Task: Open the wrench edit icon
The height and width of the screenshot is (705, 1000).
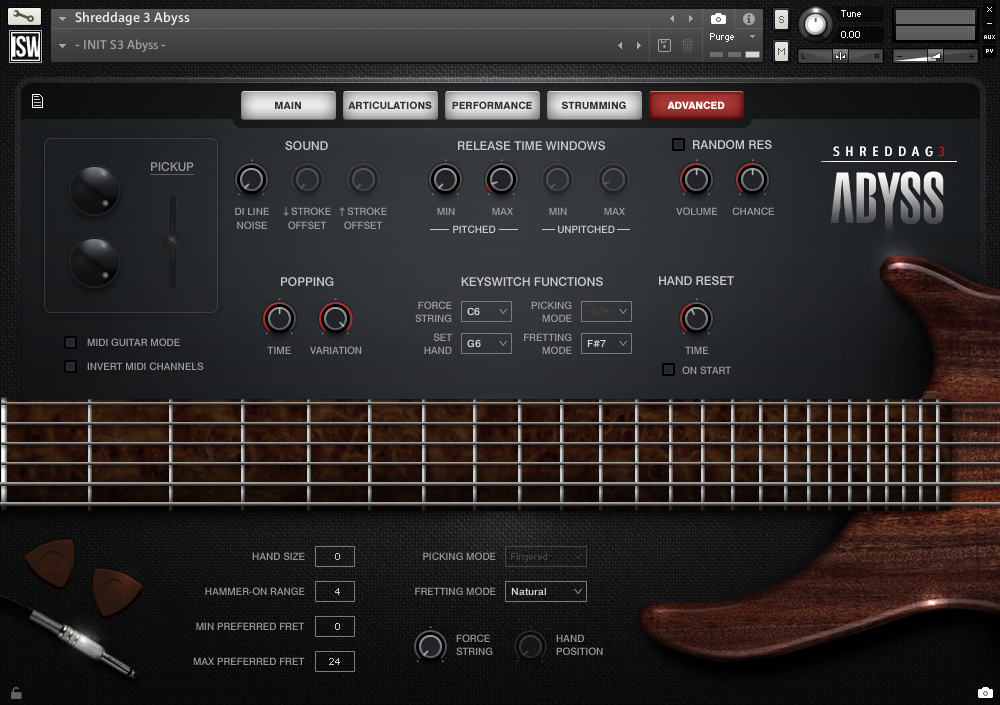Action: (24, 16)
